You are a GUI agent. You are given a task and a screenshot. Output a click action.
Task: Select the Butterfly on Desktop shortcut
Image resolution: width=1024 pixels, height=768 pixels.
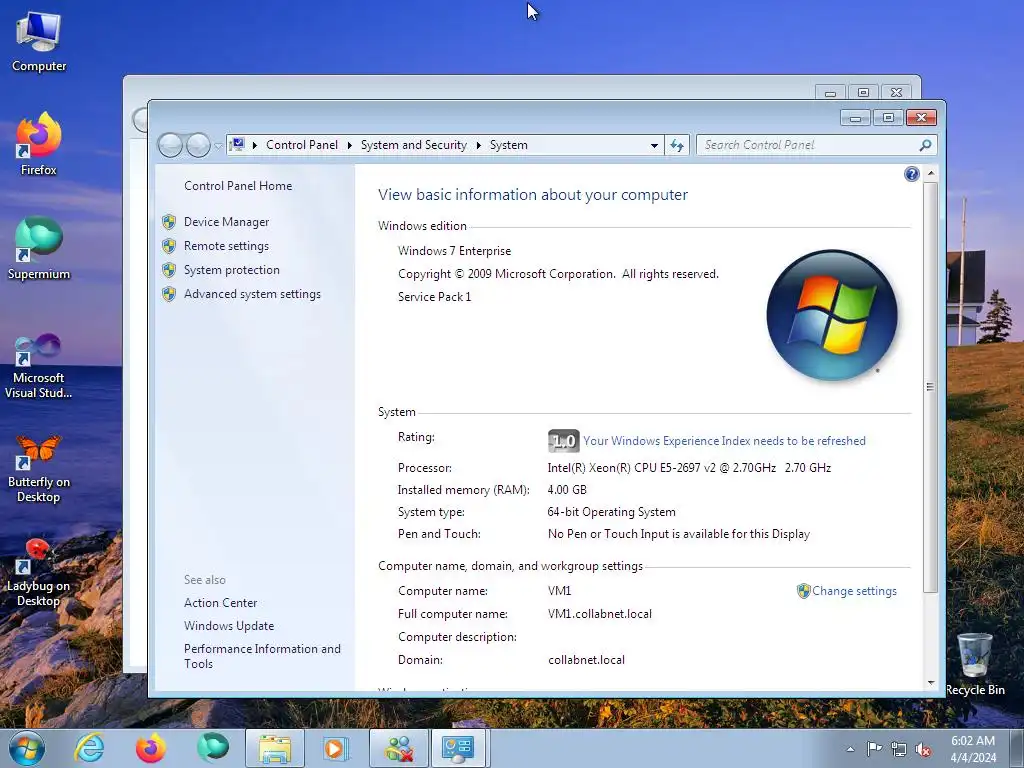(x=39, y=469)
